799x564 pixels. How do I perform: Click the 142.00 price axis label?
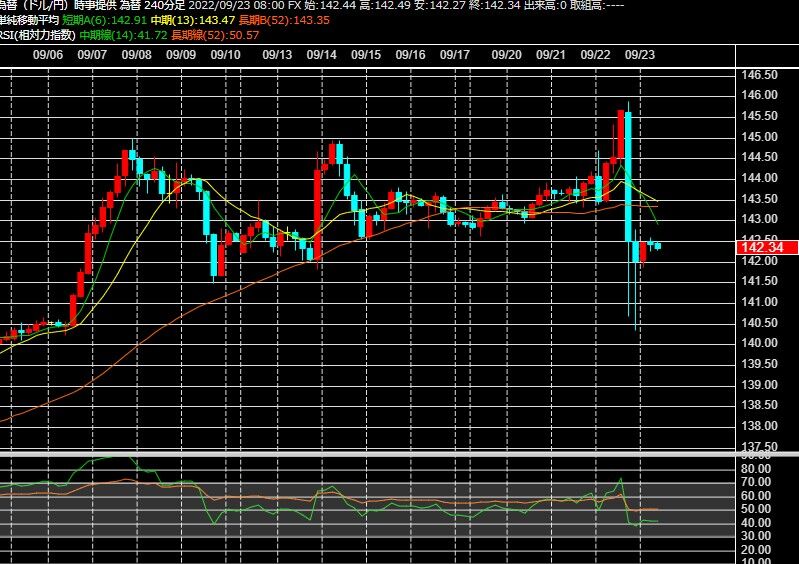tap(759, 261)
